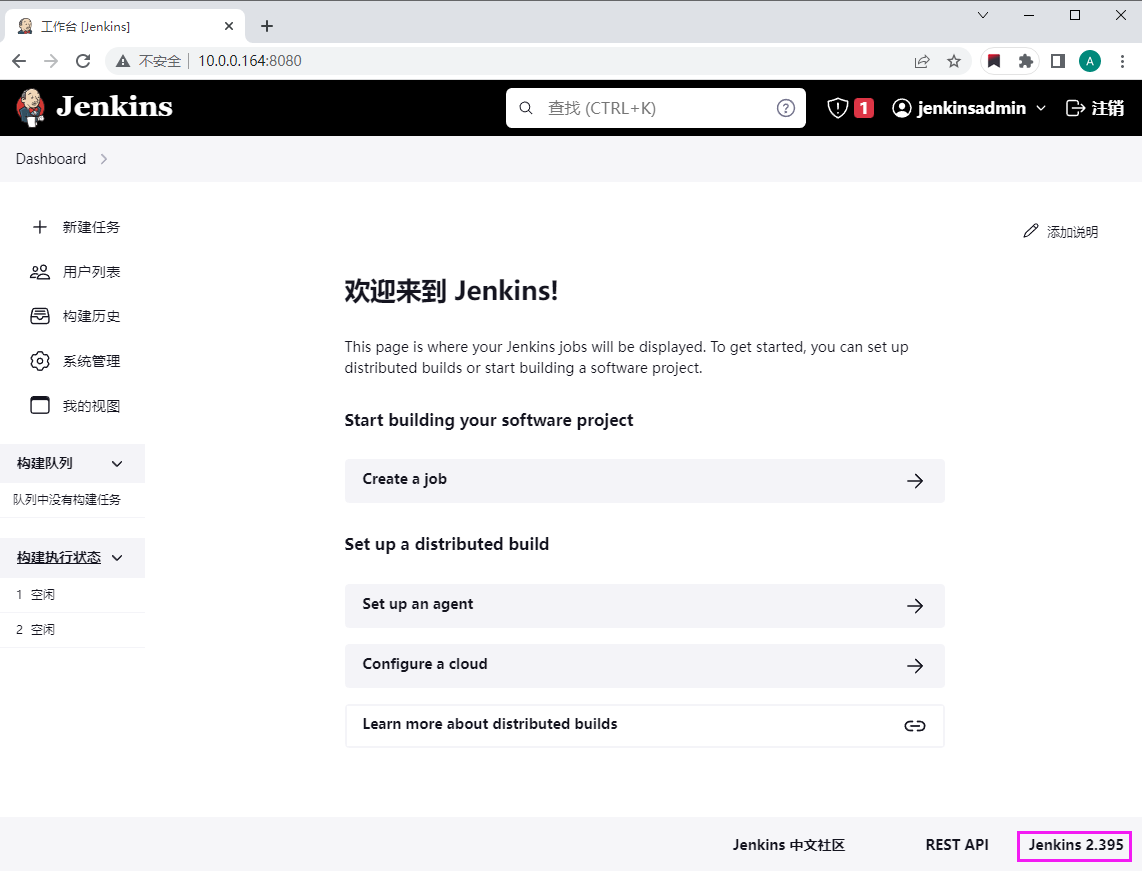This screenshot has height=871, width=1142.
Task: Click the plus icon for 新建任务
Action: tap(40, 227)
